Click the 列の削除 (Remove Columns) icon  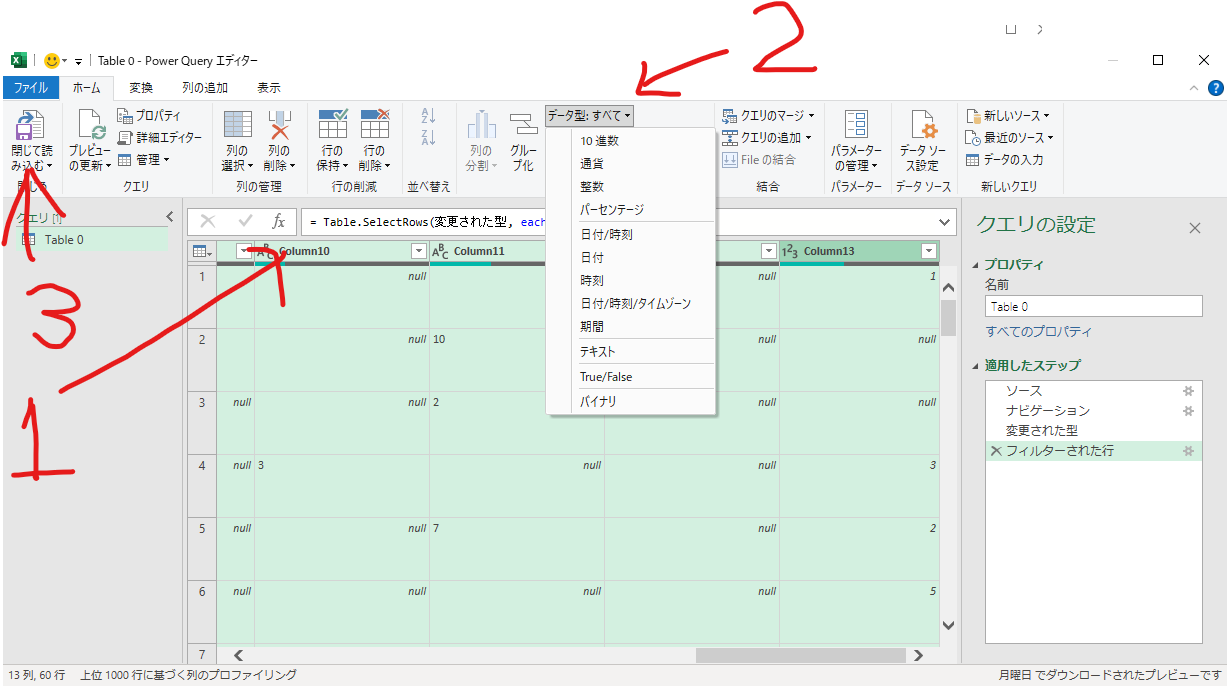point(279,126)
